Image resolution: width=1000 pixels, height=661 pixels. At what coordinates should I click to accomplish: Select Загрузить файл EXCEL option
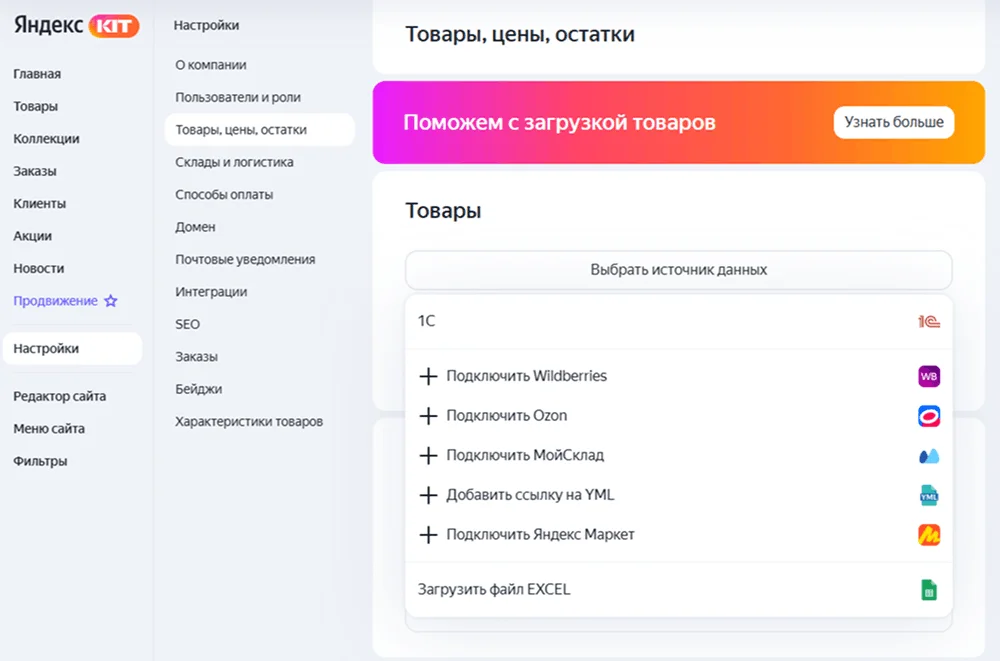tap(679, 590)
